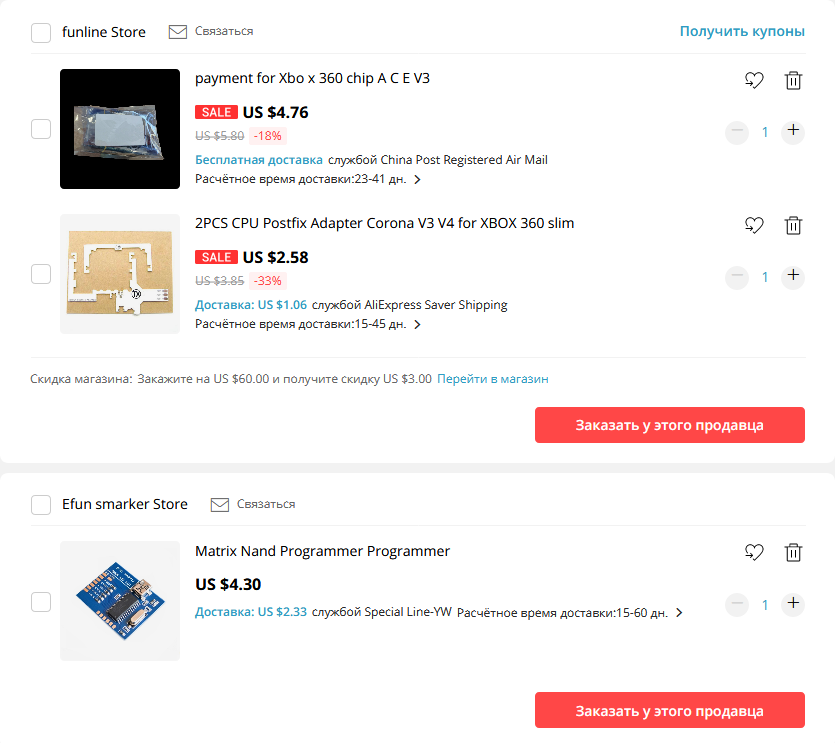Image resolution: width=835 pixels, height=743 pixels.
Task: Follow Перейти в магазин link
Action: pos(493,379)
